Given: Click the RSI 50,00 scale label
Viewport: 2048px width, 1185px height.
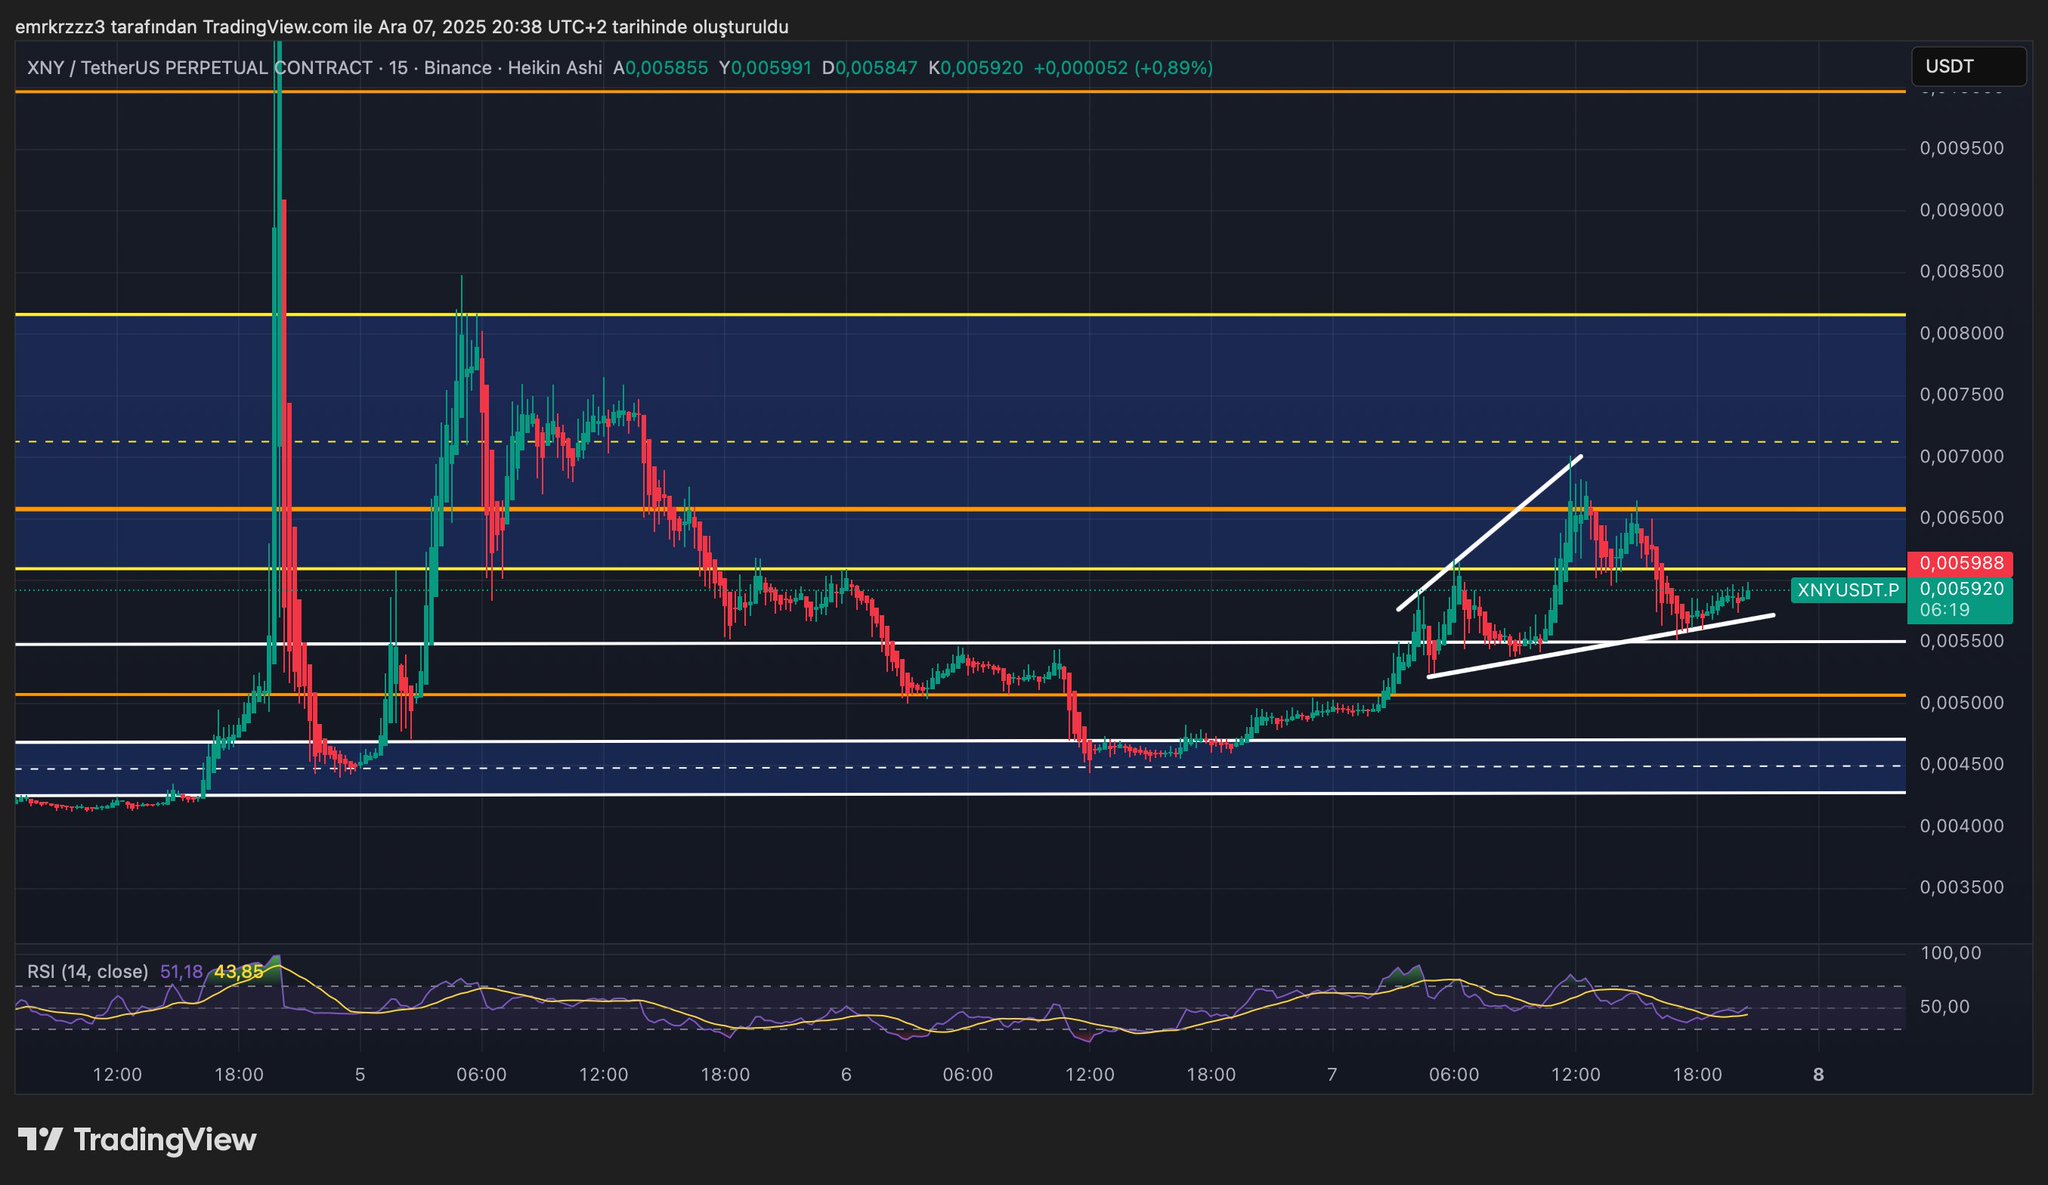Looking at the screenshot, I should pyautogui.click(x=1945, y=1007).
